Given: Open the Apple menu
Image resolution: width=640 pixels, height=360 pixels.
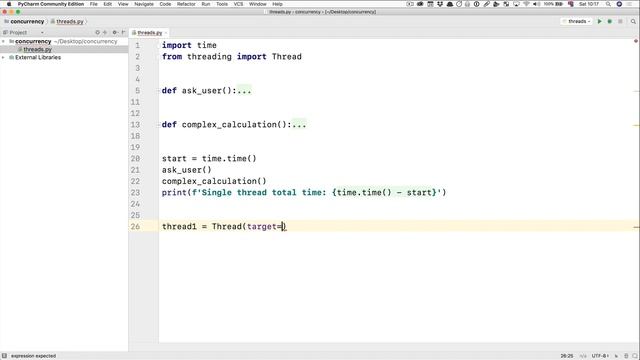Looking at the screenshot, I should click(x=9, y=4).
